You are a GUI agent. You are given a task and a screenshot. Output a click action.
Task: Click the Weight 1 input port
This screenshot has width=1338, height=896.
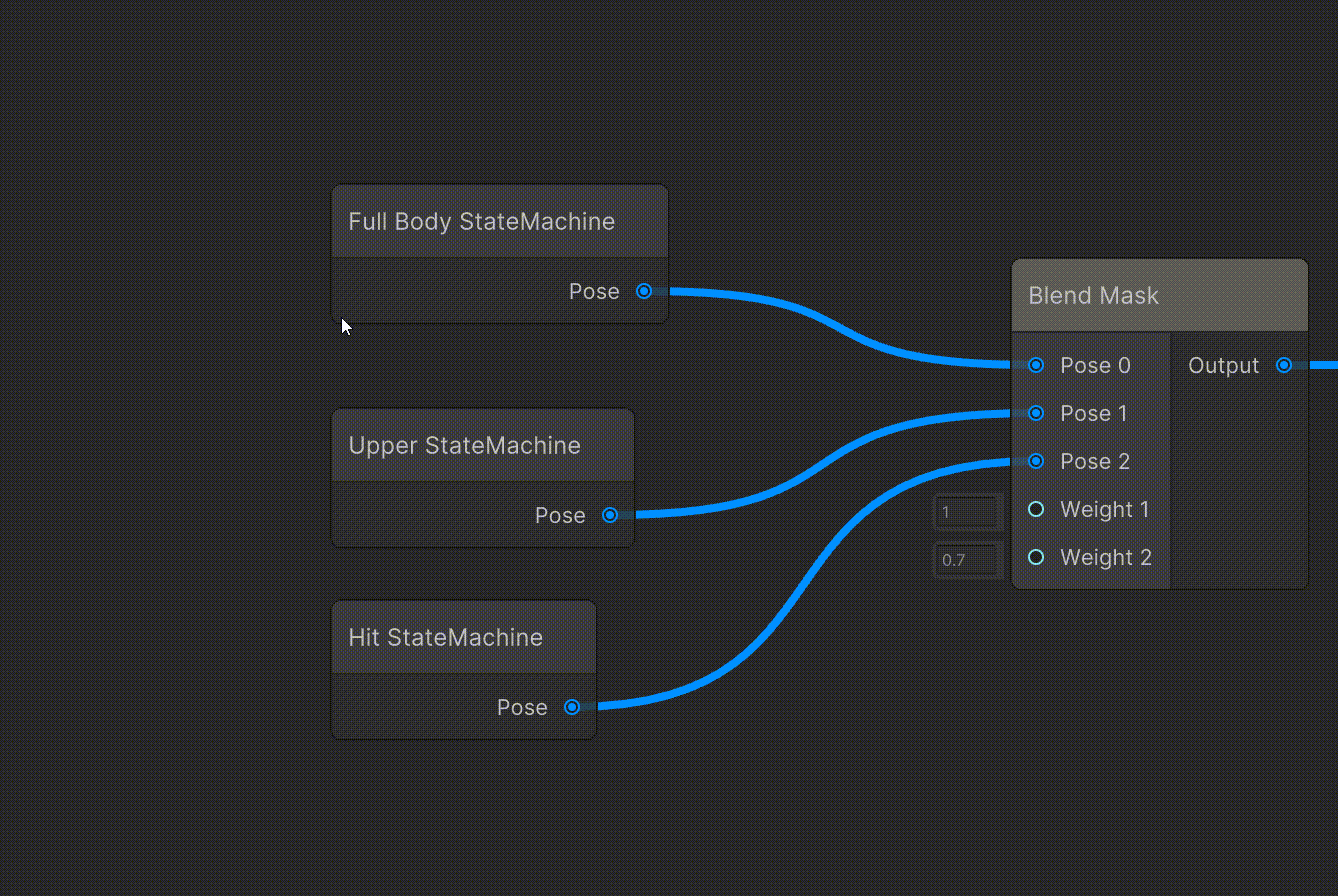(1036, 510)
